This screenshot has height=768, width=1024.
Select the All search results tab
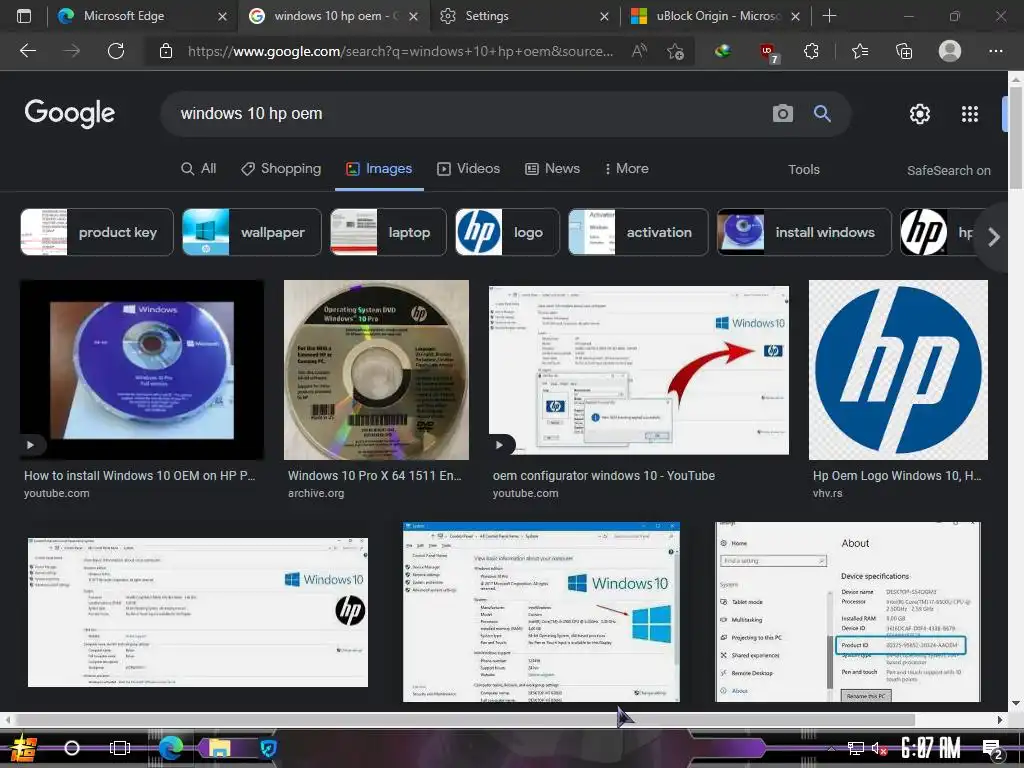click(x=199, y=168)
